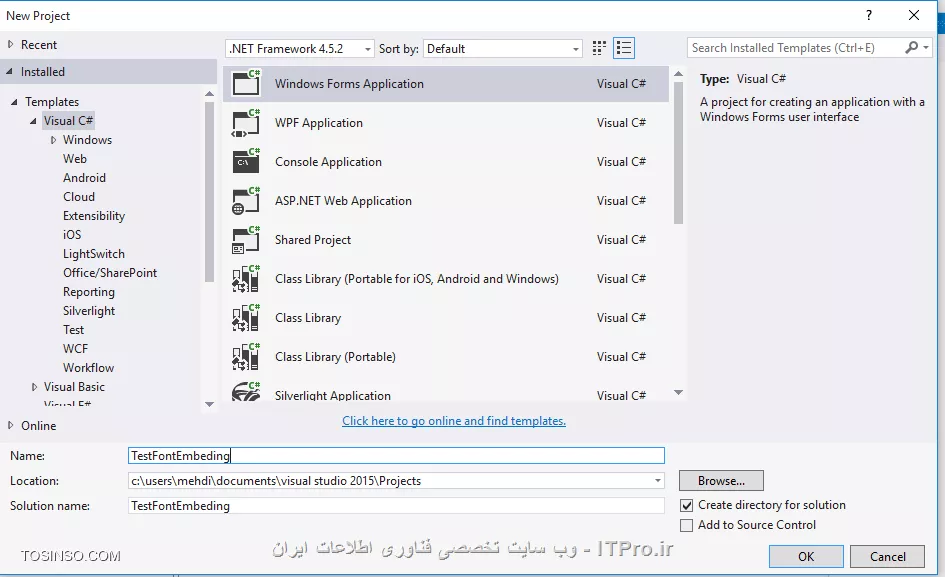945x577 pixels.
Task: Select the WCF category
Action: click(75, 348)
